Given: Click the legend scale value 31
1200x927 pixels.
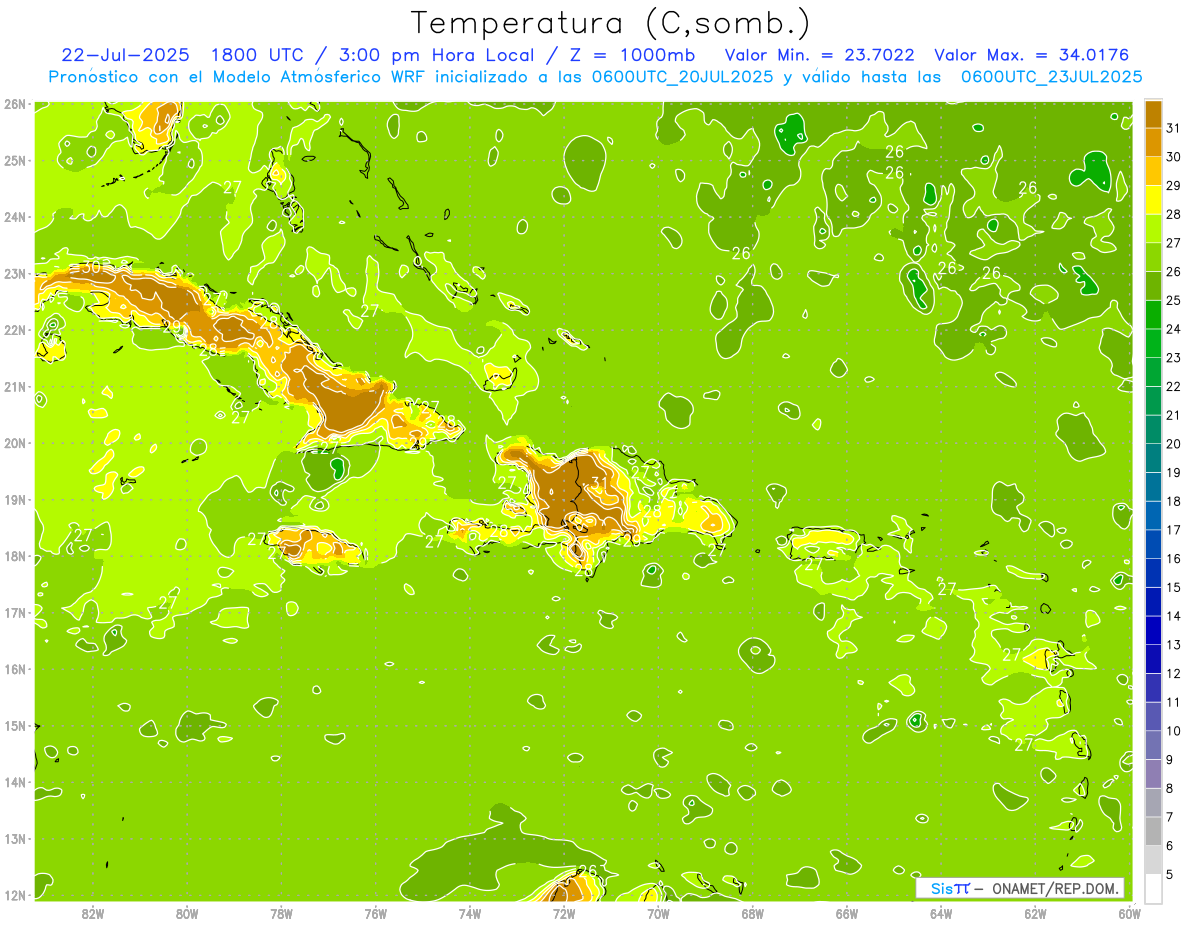Looking at the screenshot, I should 1174,128.
